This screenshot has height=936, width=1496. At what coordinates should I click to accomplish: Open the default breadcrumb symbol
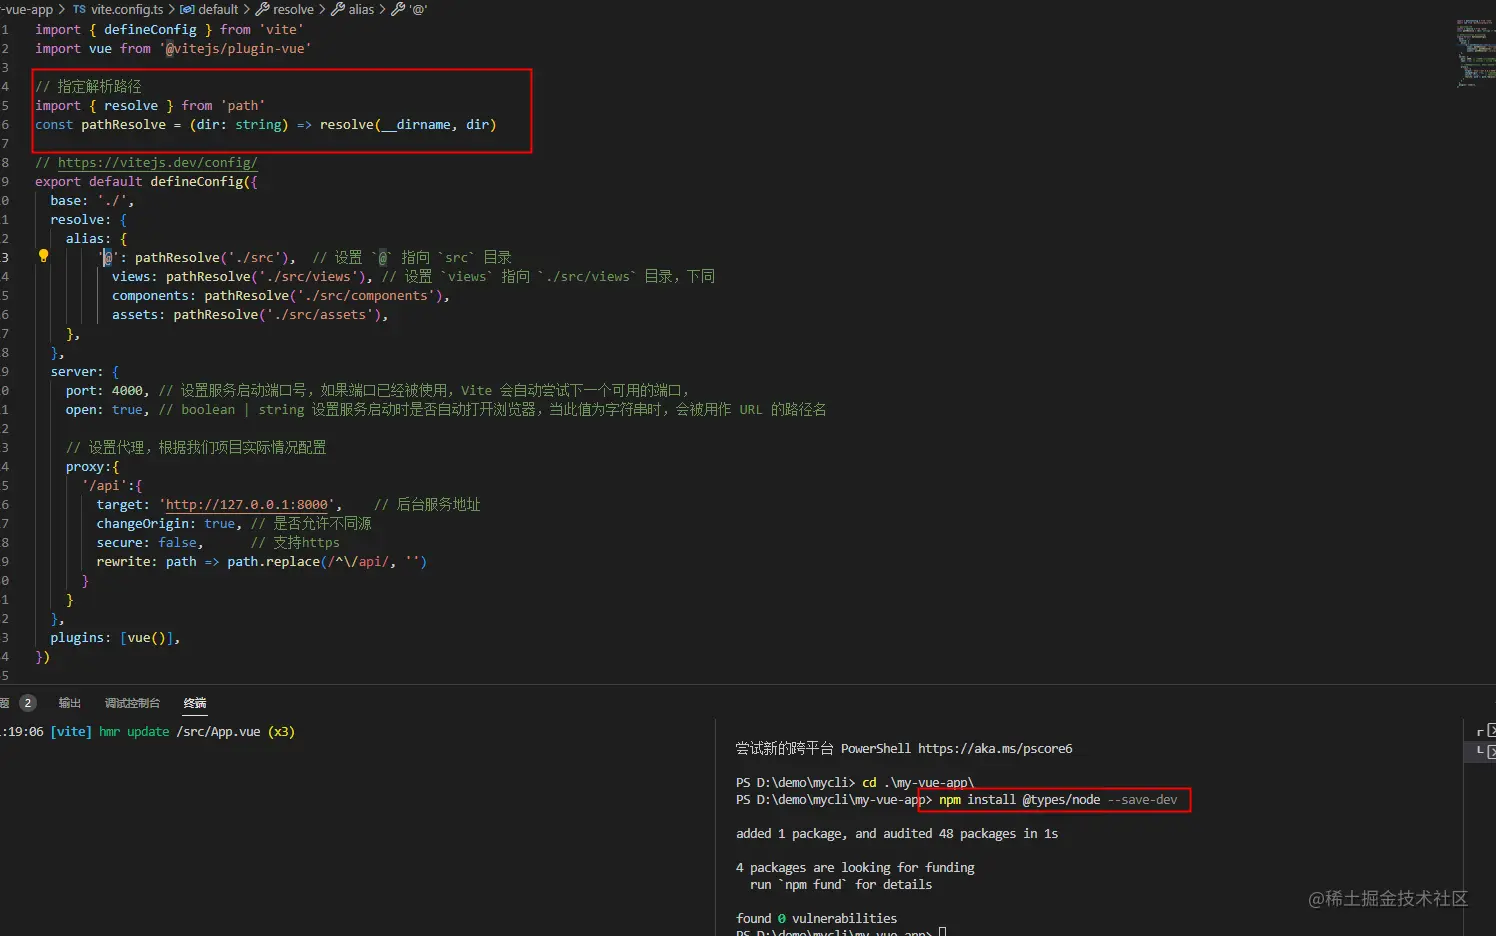coord(209,9)
